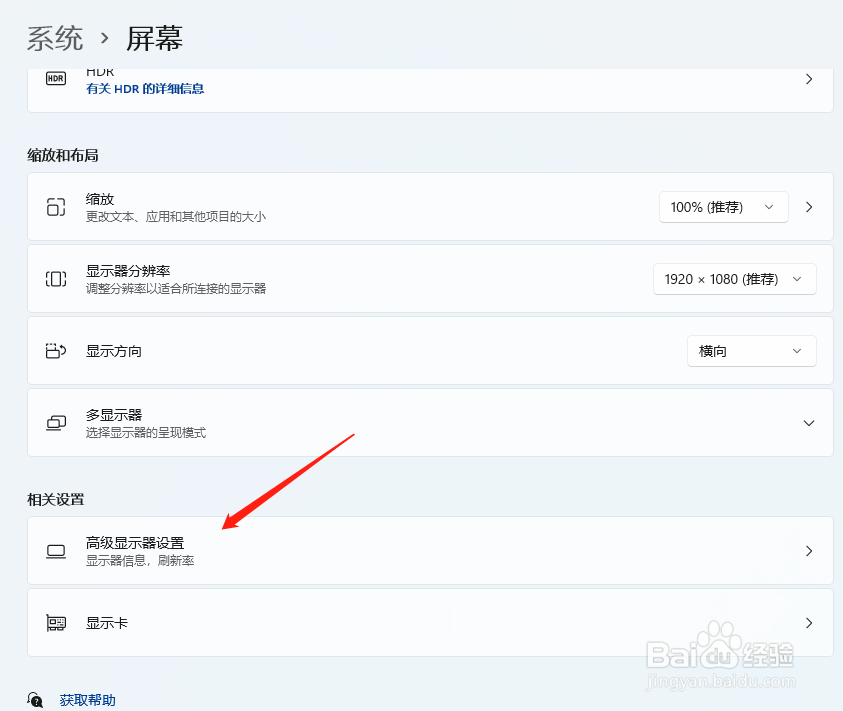Expand the 多显示器 section
The height and width of the screenshot is (711, 843).
(809, 422)
